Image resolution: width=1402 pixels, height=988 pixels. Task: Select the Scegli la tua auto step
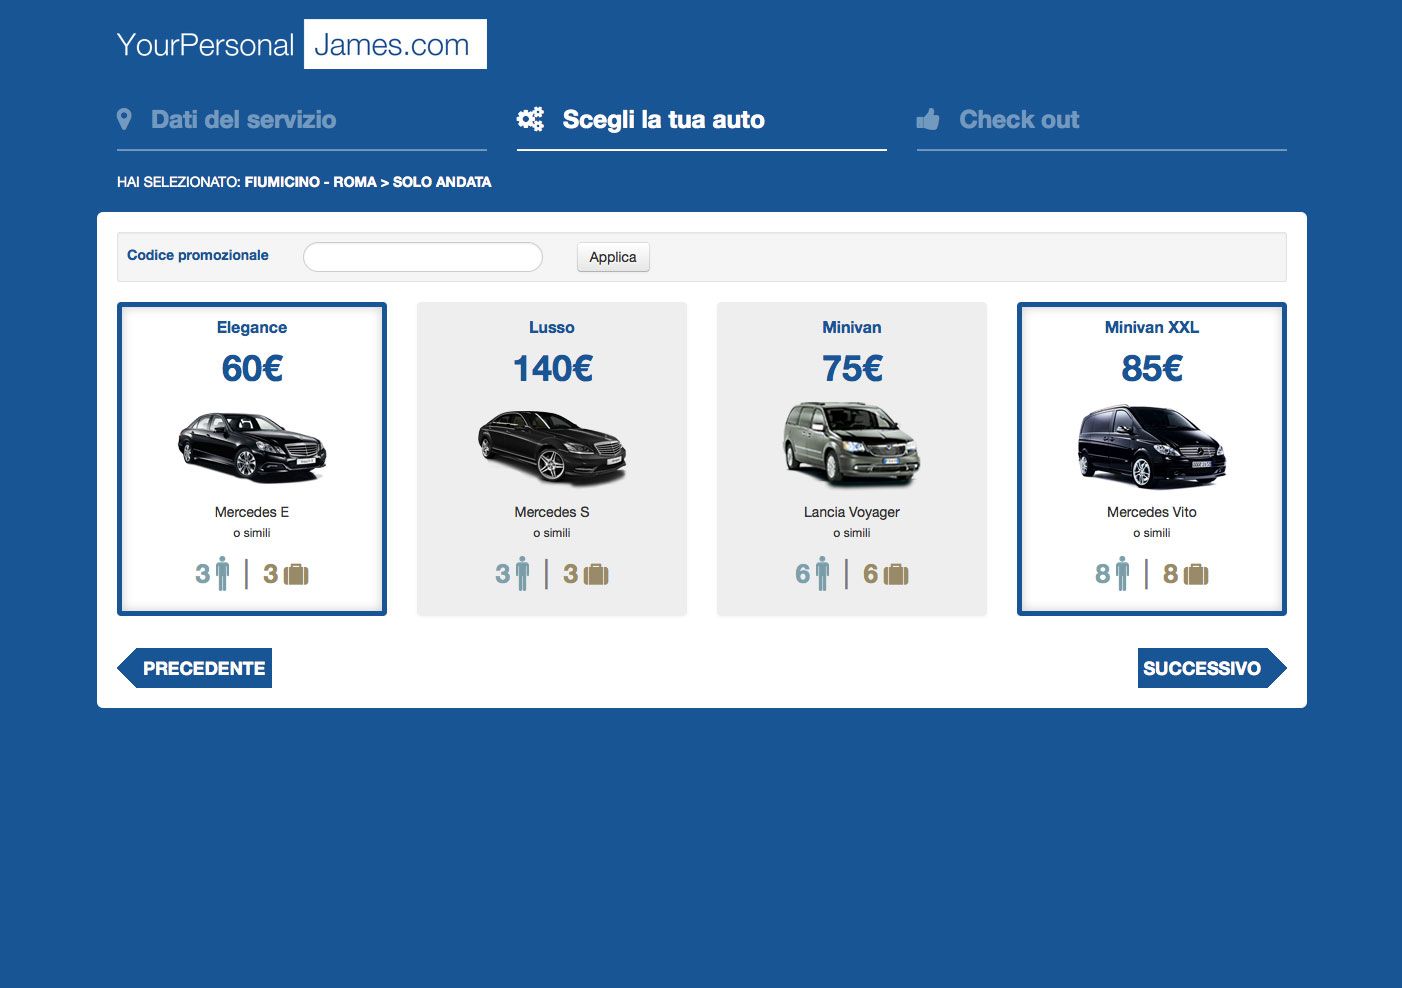tap(663, 119)
